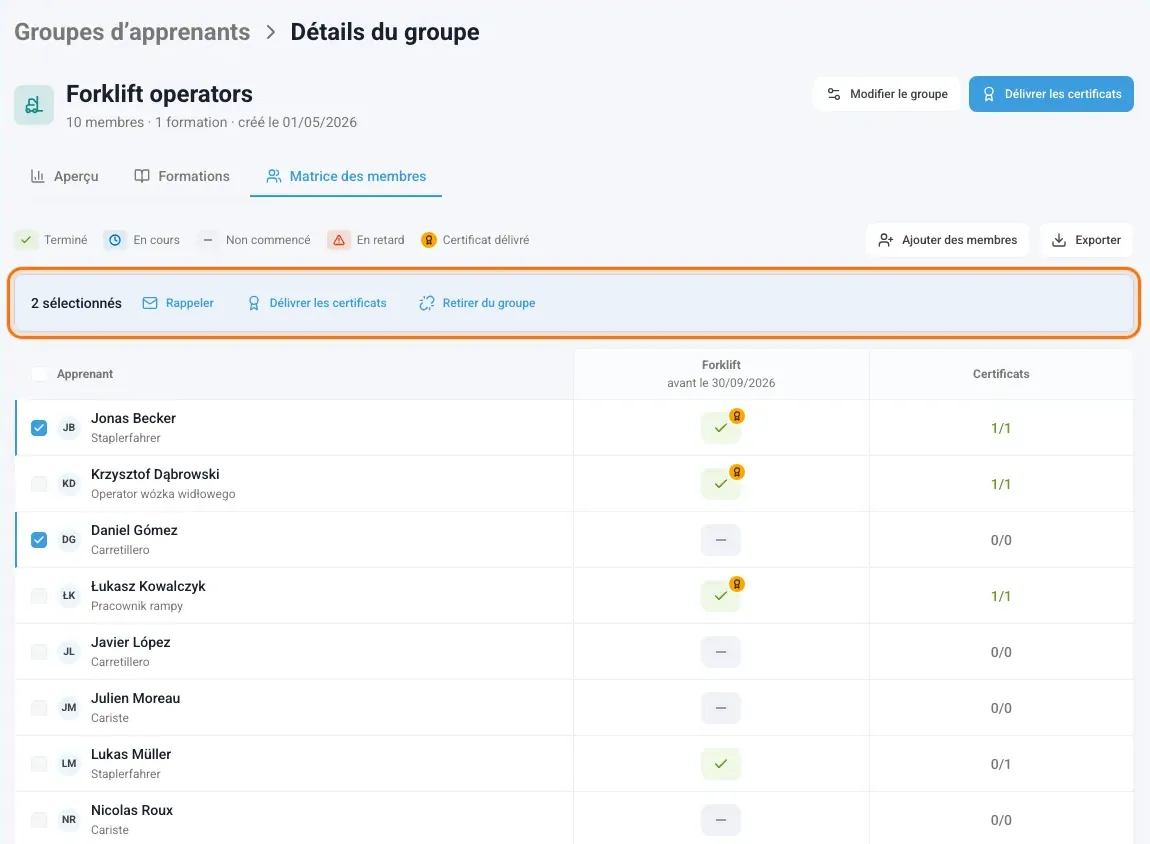
Task: Click the completed status for Łukasz Kowalczyk
Action: (721, 596)
